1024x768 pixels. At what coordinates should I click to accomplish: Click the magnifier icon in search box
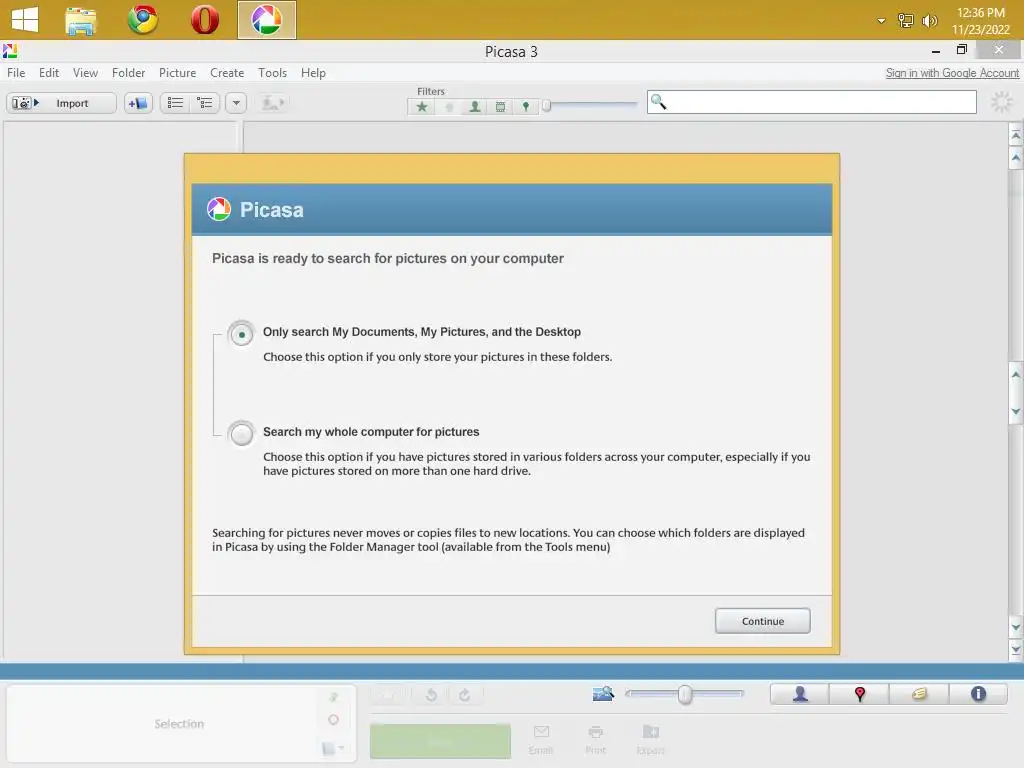(658, 102)
